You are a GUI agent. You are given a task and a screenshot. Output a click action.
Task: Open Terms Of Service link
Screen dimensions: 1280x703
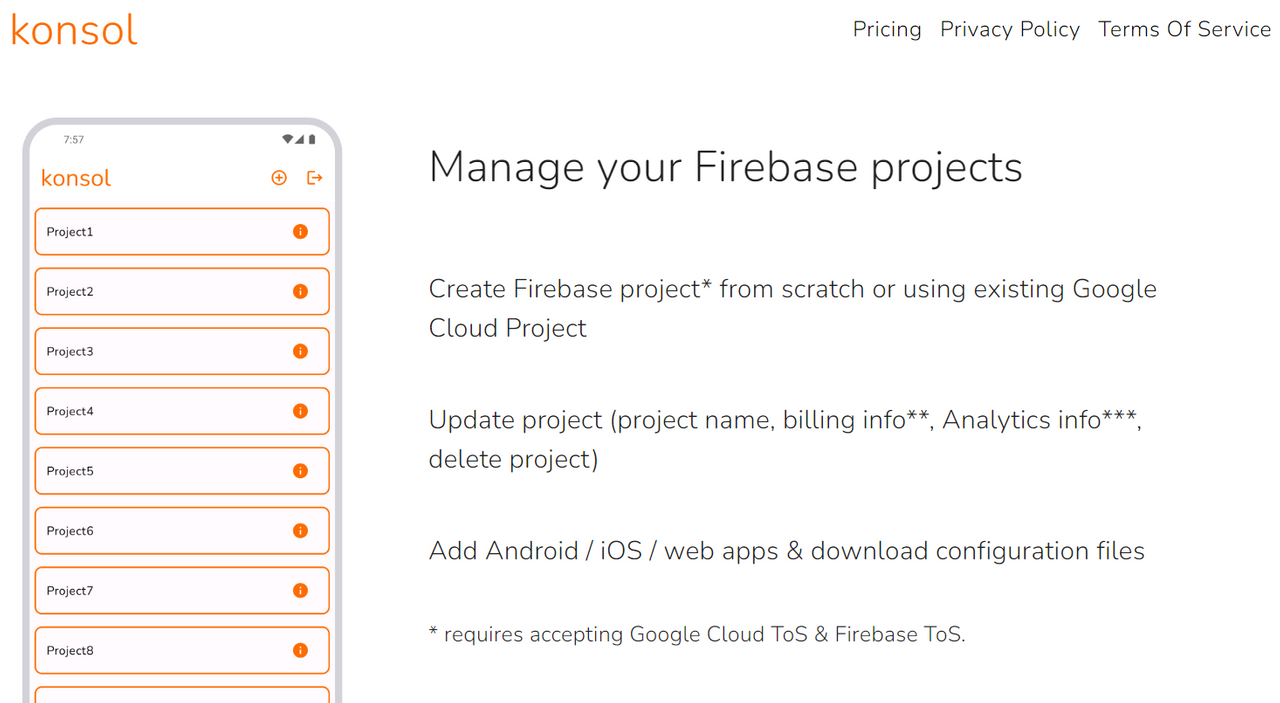pos(1184,30)
